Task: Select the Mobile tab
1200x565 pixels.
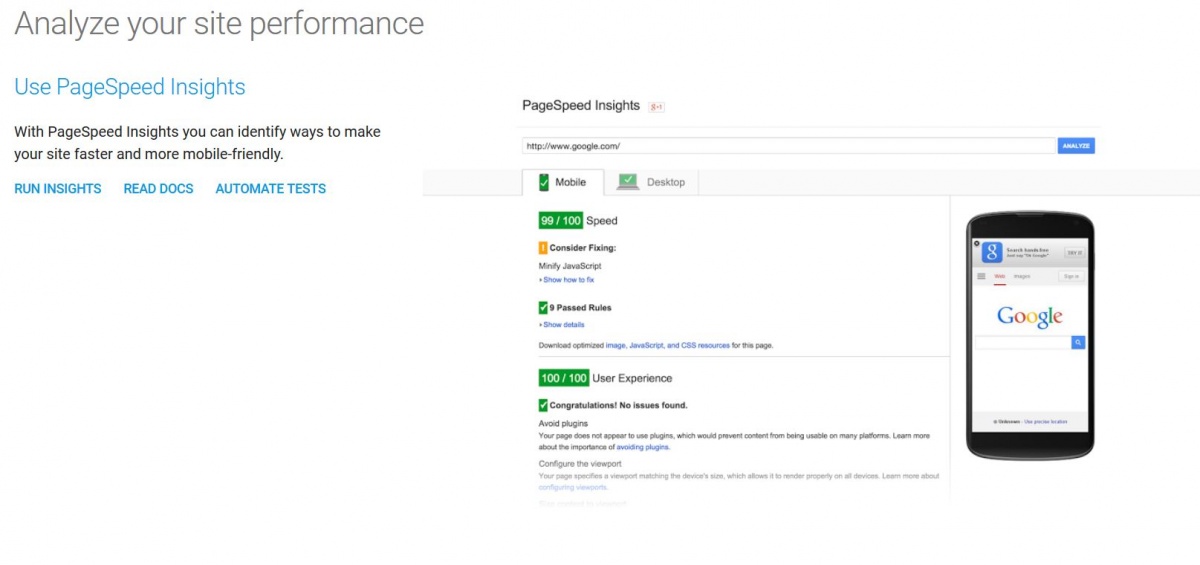Action: click(563, 182)
